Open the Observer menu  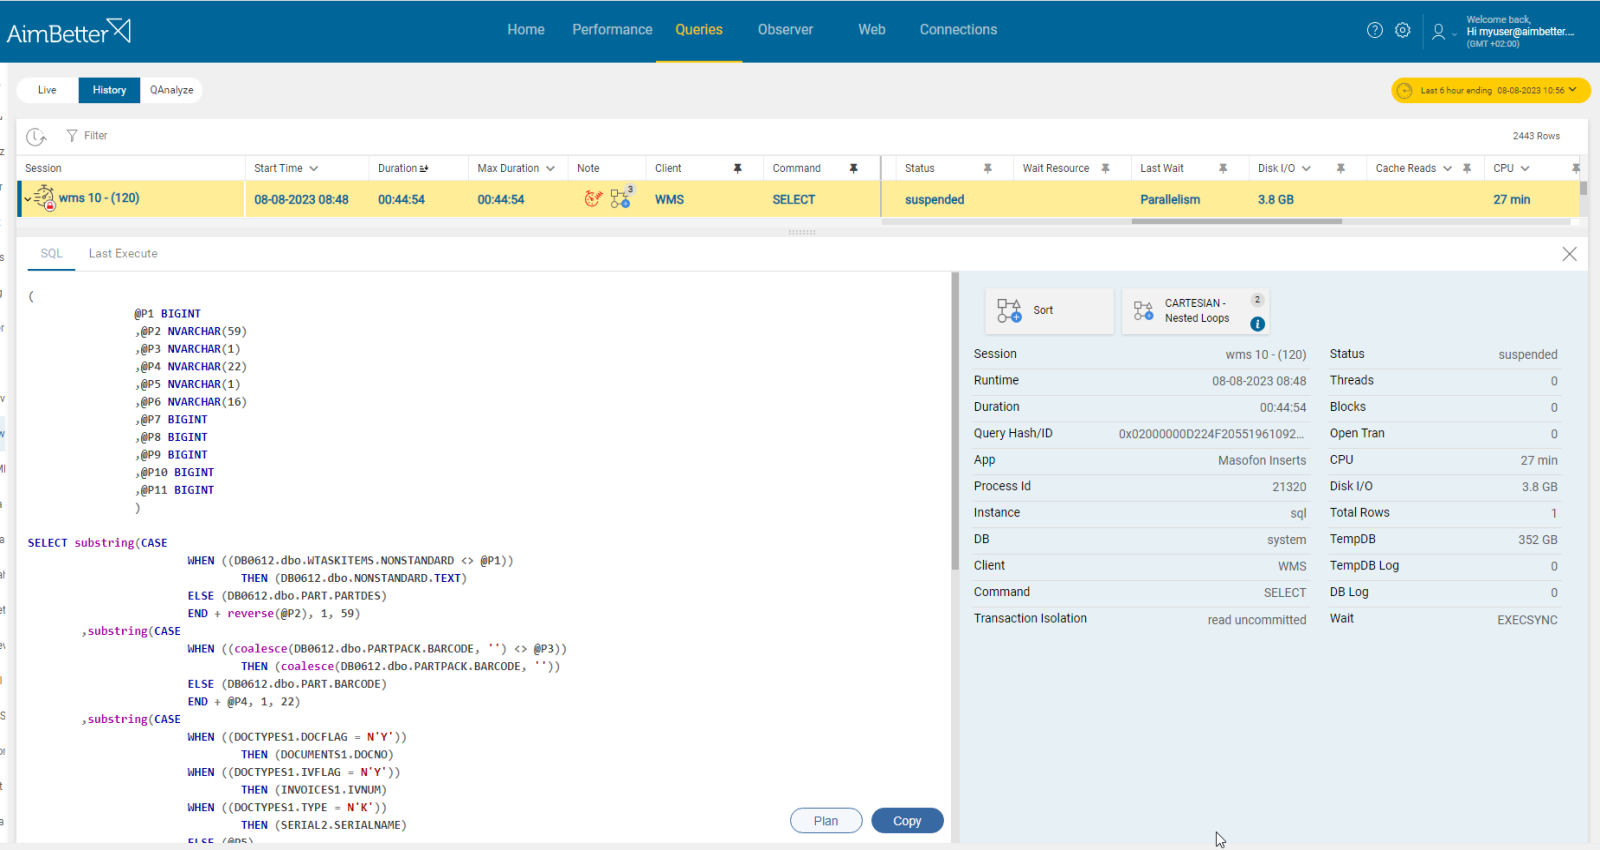coord(785,30)
